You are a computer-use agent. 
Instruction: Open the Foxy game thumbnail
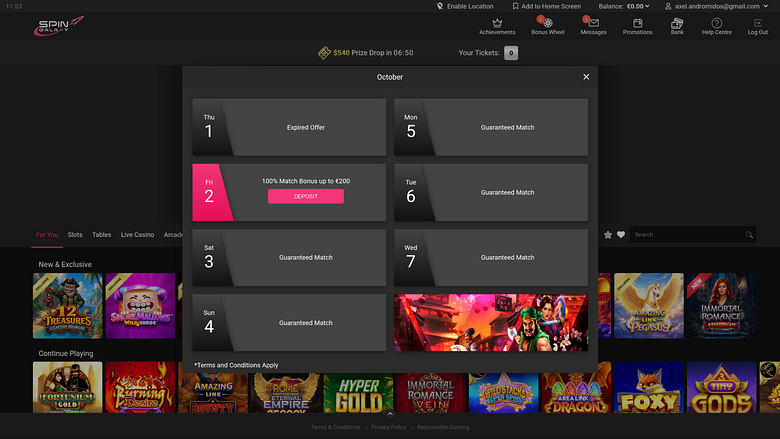[649, 387]
